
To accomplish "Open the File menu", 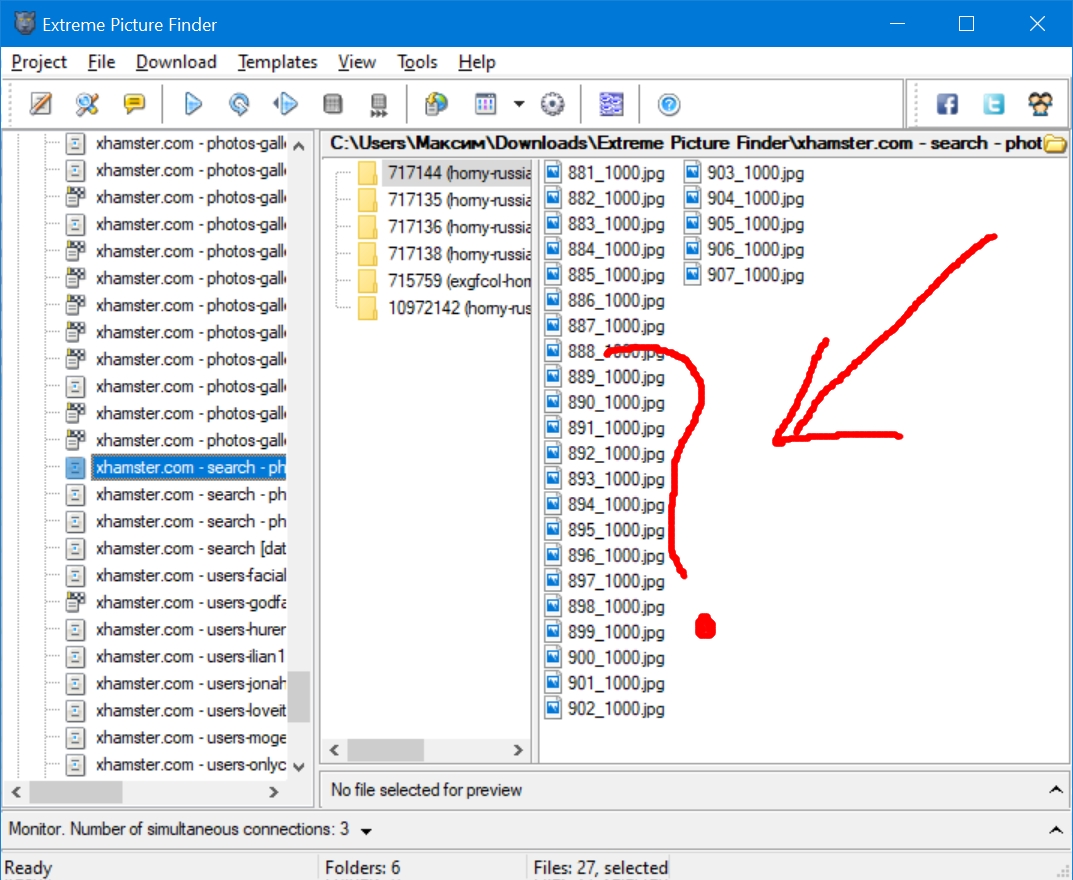I will pyautogui.click(x=101, y=62).
